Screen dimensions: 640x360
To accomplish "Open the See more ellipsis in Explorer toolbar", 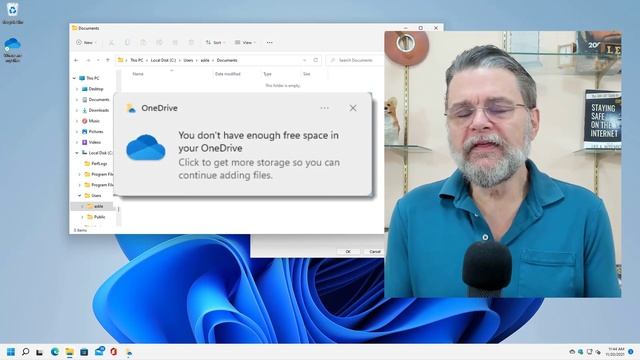I will click(x=269, y=42).
